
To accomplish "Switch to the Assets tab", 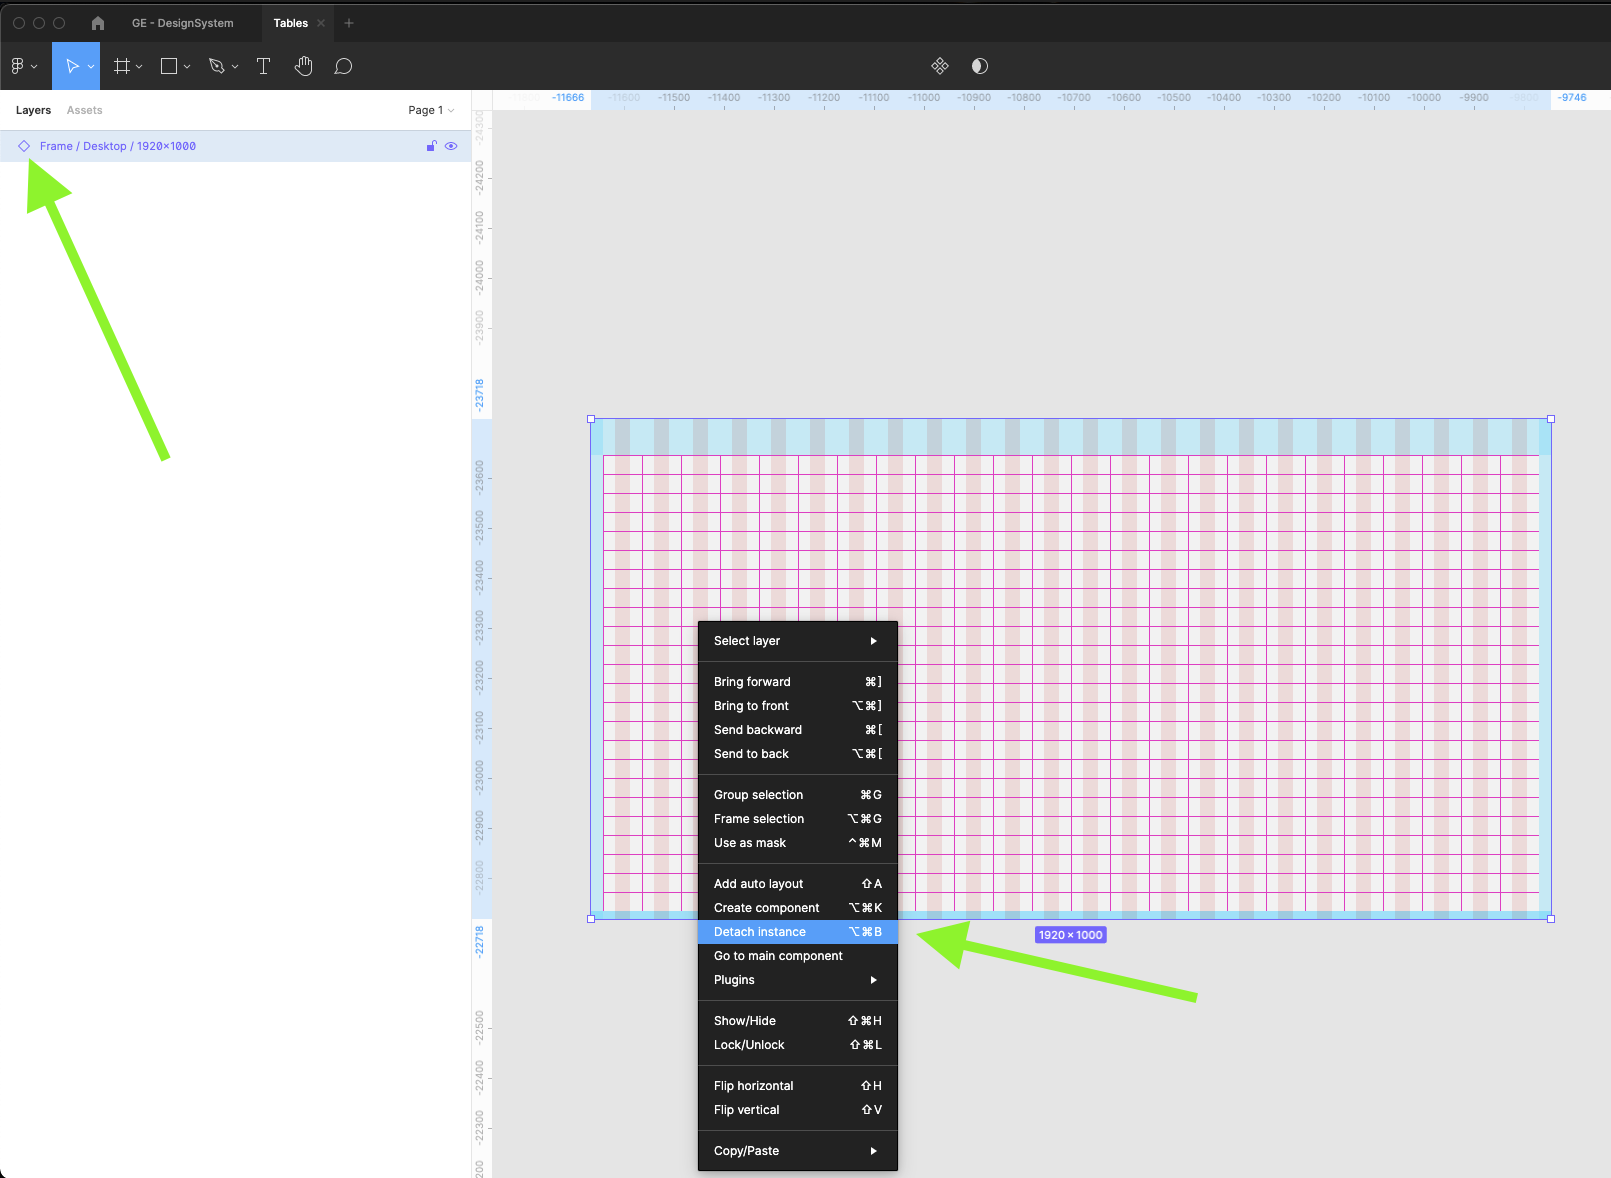I will coord(84,110).
